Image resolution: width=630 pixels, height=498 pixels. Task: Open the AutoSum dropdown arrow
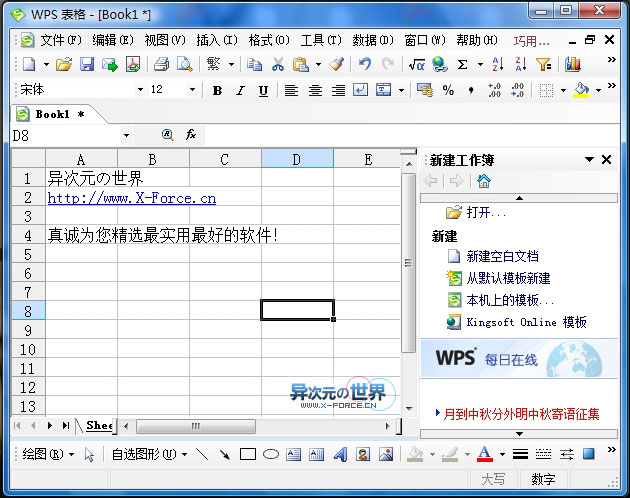pyautogui.click(x=480, y=64)
